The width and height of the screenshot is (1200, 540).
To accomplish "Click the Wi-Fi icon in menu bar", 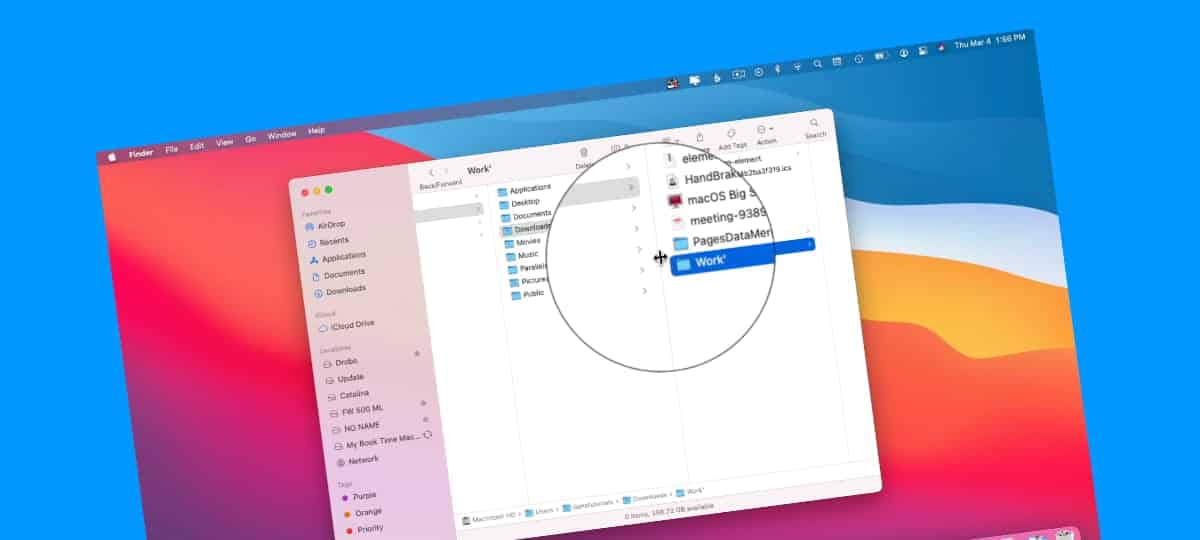I will click(797, 67).
